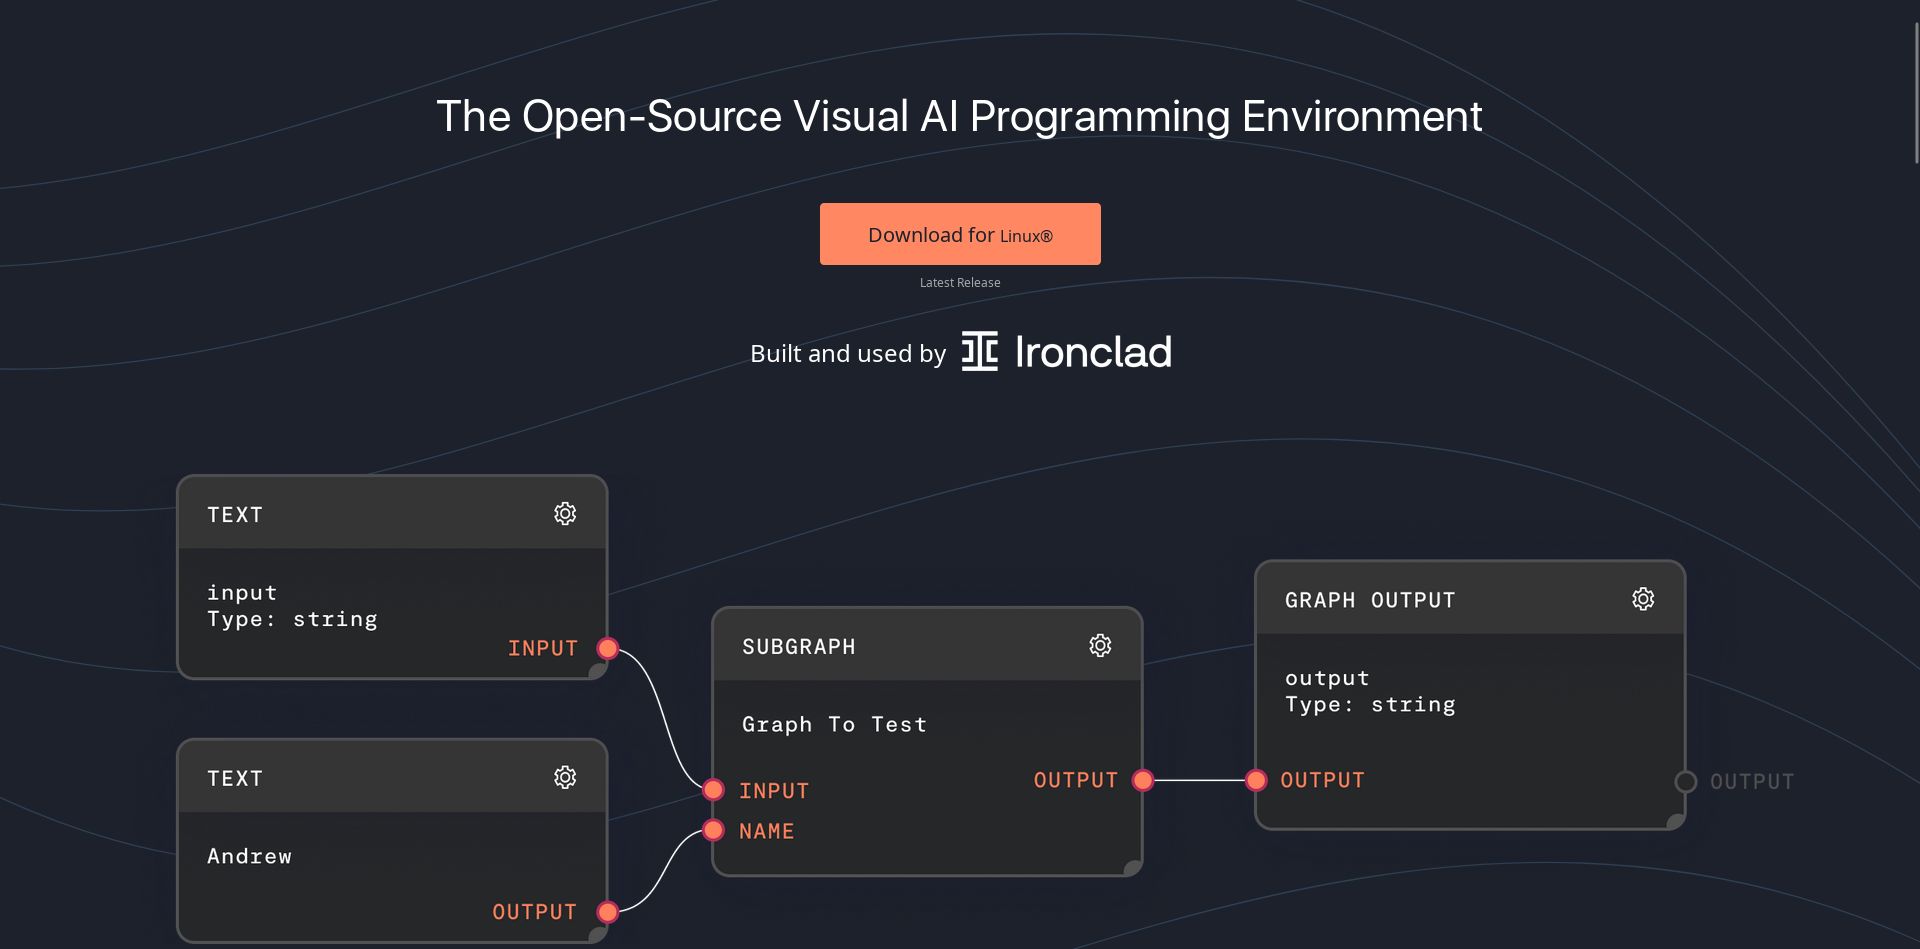The height and width of the screenshot is (949, 1920).
Task: Open the Latest Release link
Action: click(959, 282)
